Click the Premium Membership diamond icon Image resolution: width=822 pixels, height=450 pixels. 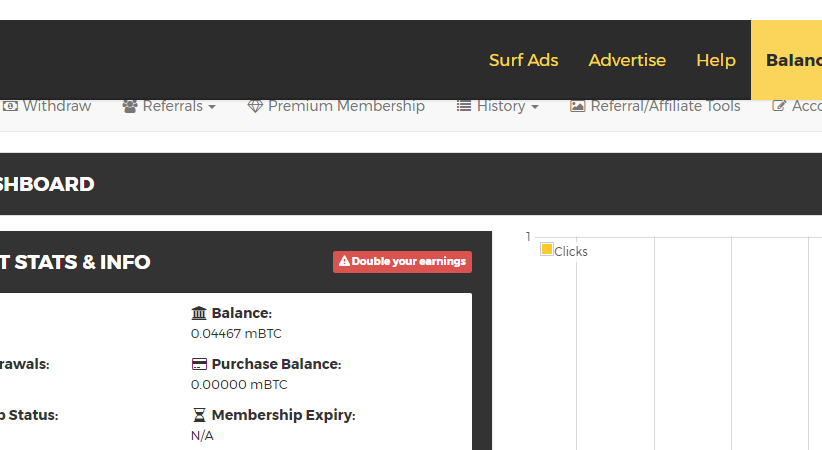[255, 106]
